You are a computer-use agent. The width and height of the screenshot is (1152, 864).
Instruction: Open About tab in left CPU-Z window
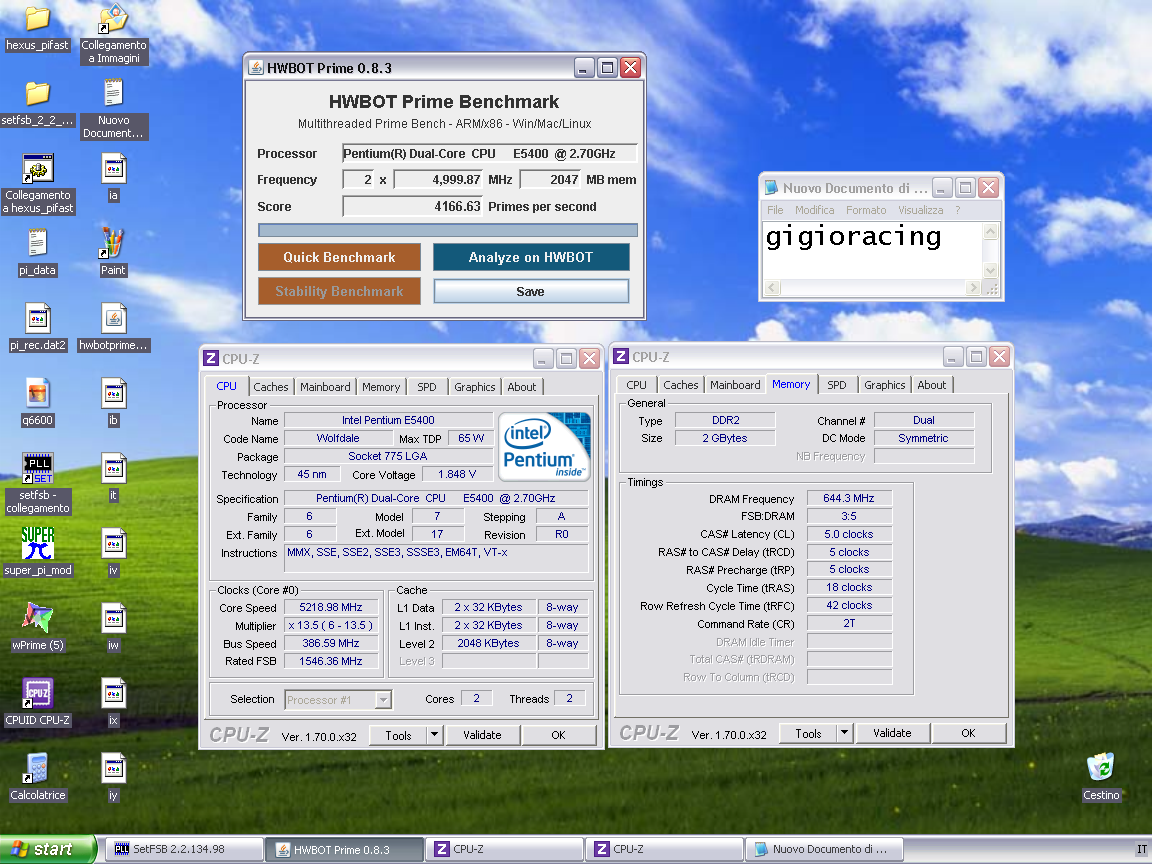tap(522, 386)
